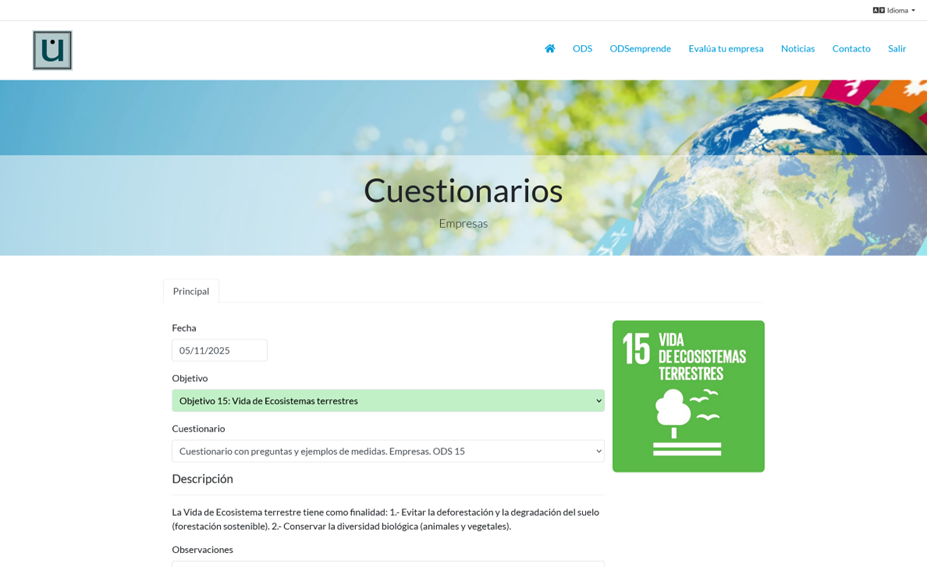Viewport: 927px width, 567px height.
Task: Expand the Objetivo dropdown showing Objetivo 15
Action: pyautogui.click(x=388, y=401)
